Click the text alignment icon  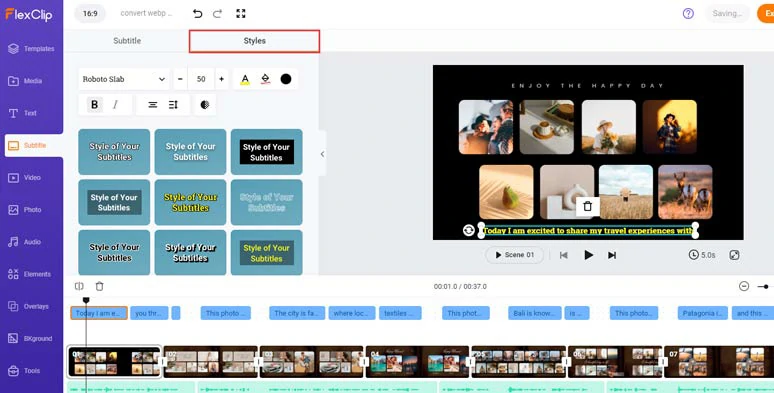tap(153, 105)
